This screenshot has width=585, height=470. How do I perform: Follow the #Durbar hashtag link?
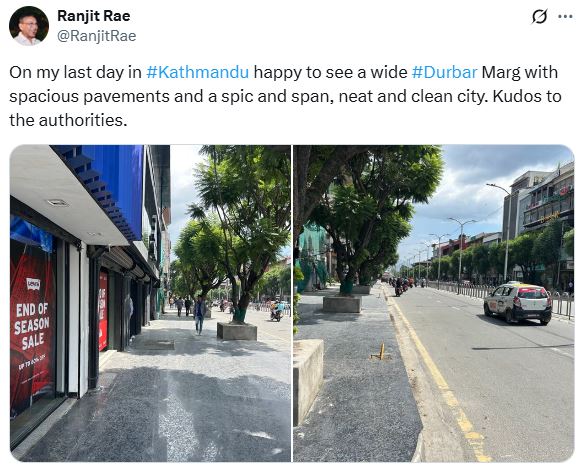click(444, 72)
